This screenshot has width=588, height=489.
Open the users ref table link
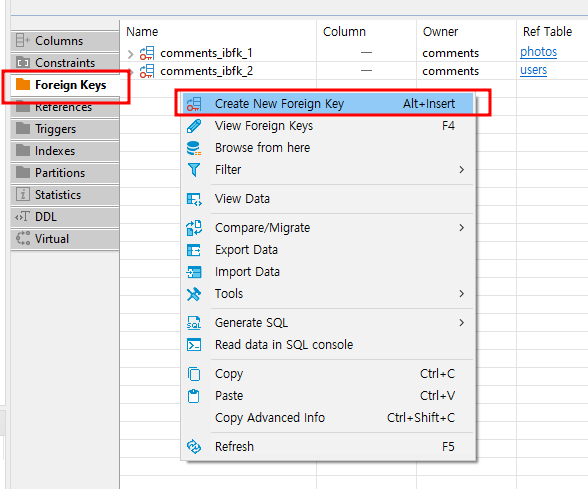pyautogui.click(x=533, y=70)
